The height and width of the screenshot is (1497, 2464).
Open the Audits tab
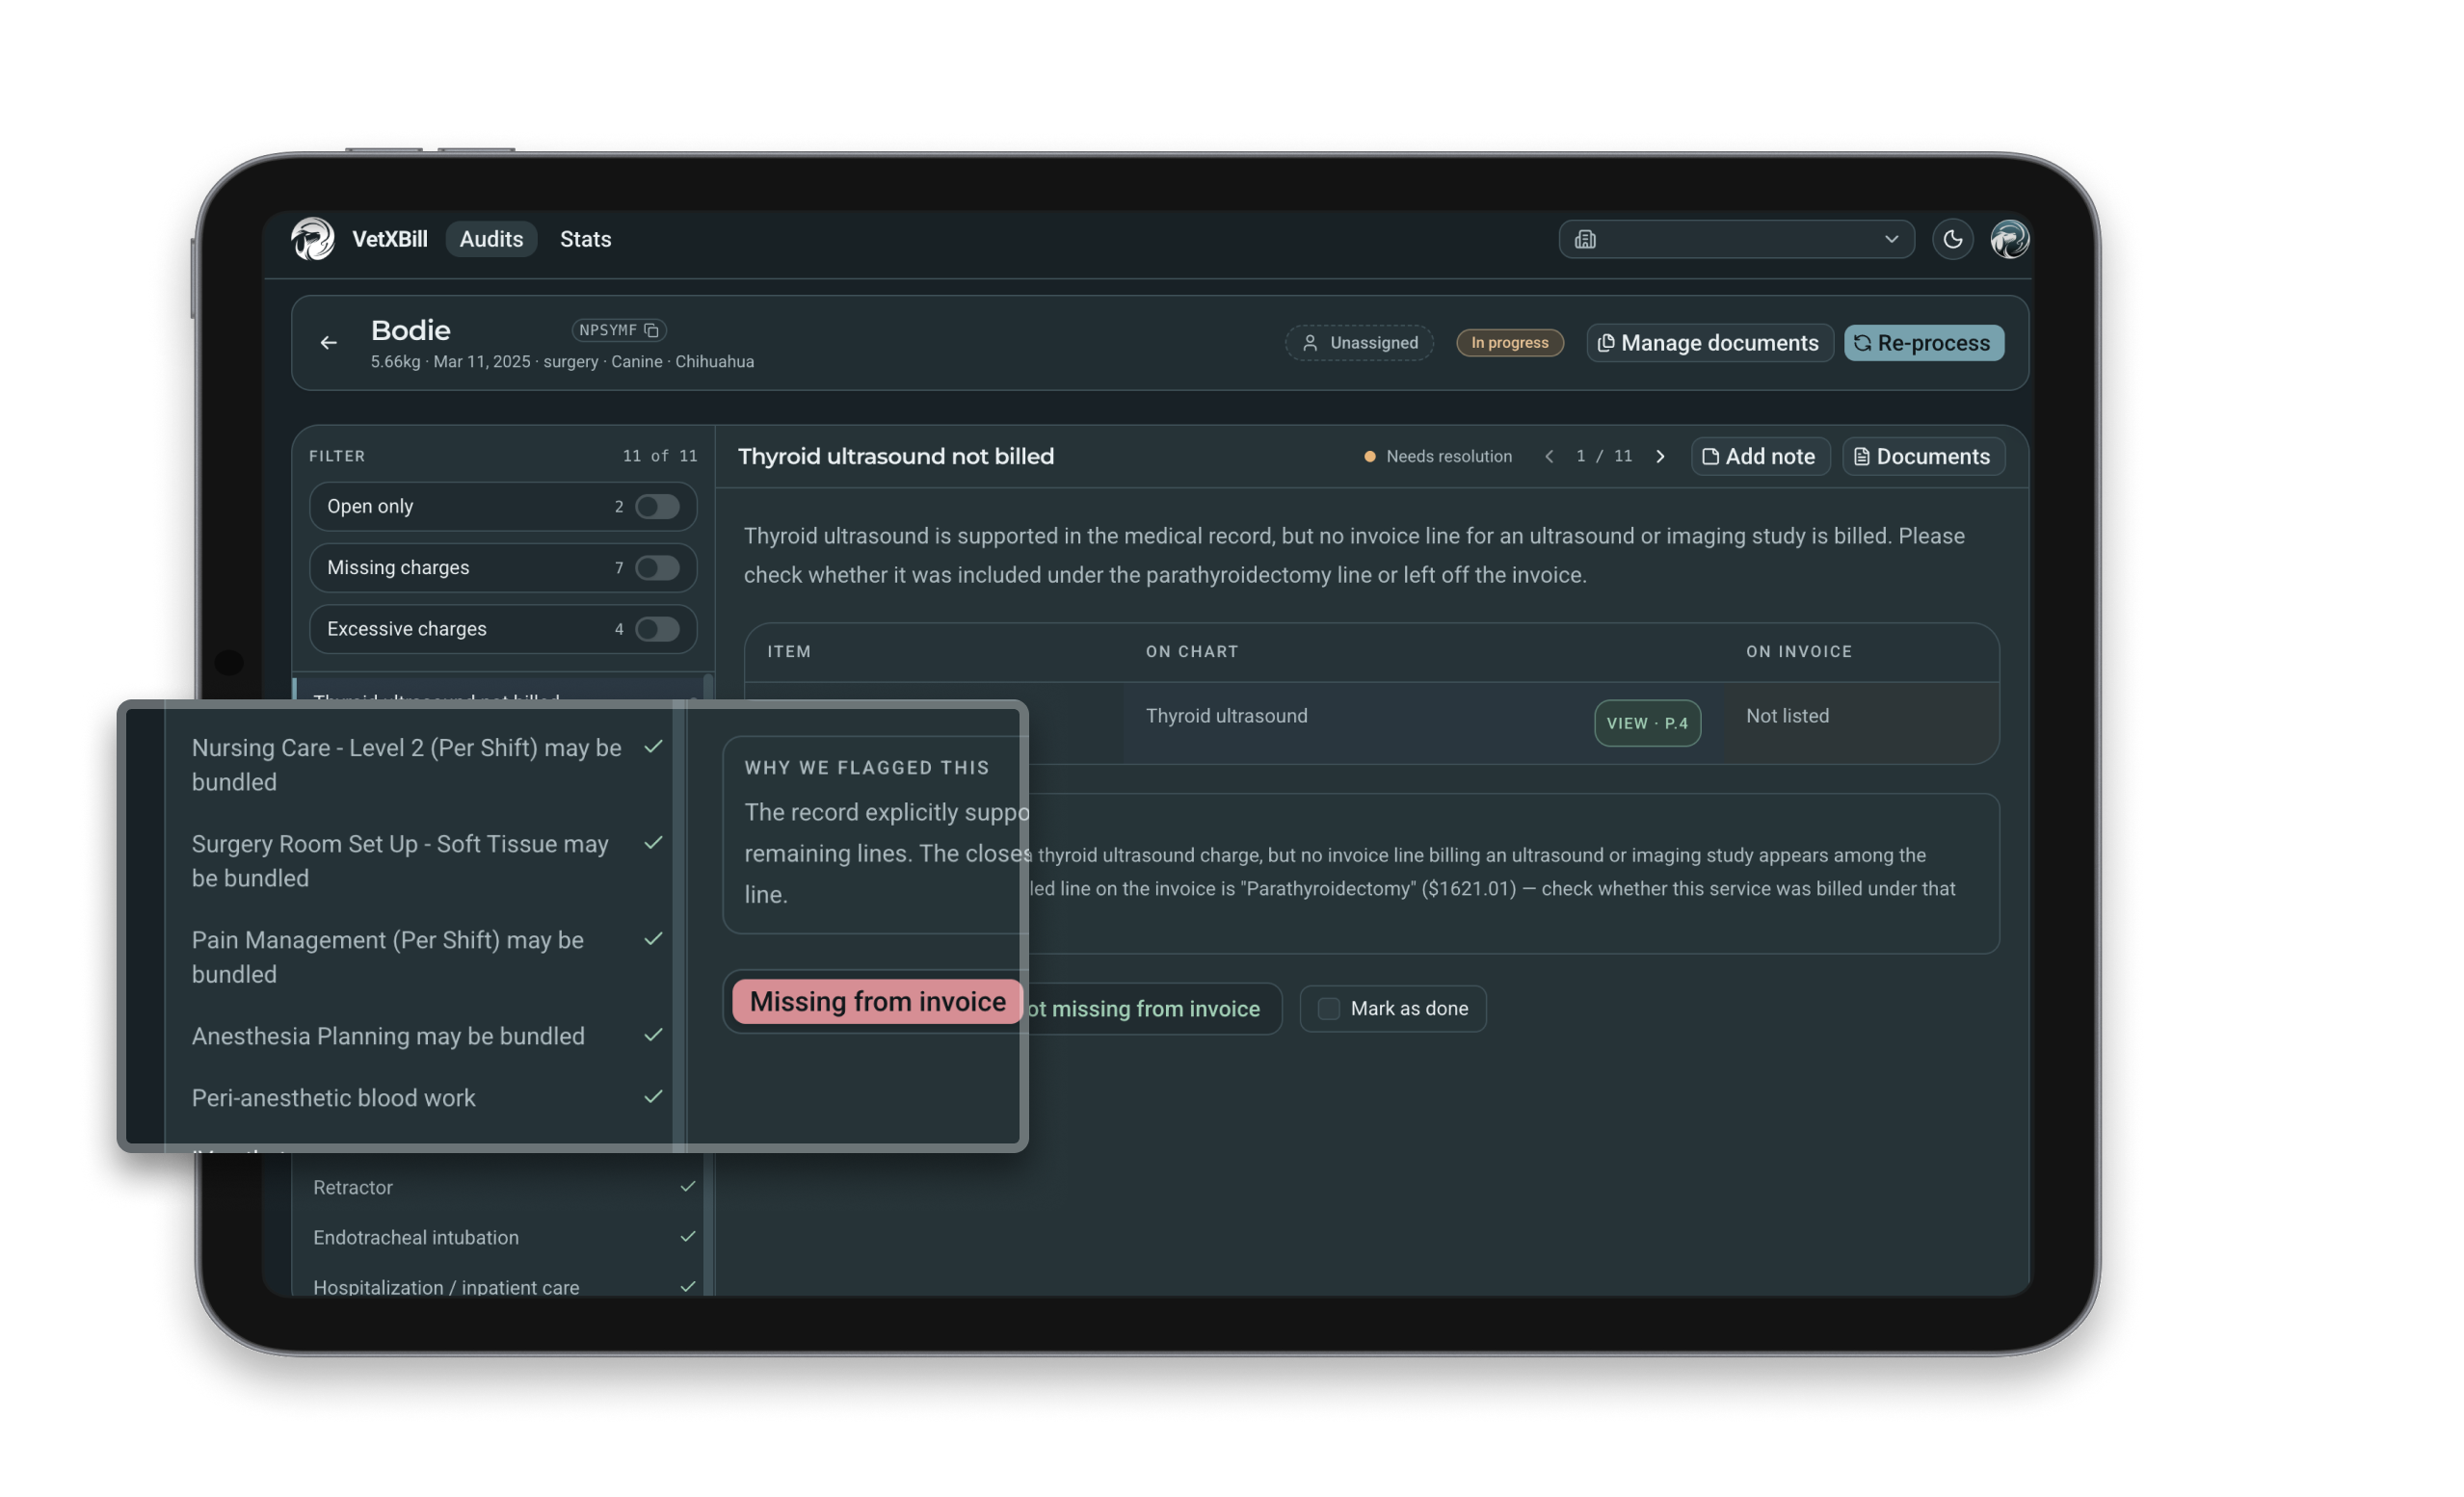point(491,239)
